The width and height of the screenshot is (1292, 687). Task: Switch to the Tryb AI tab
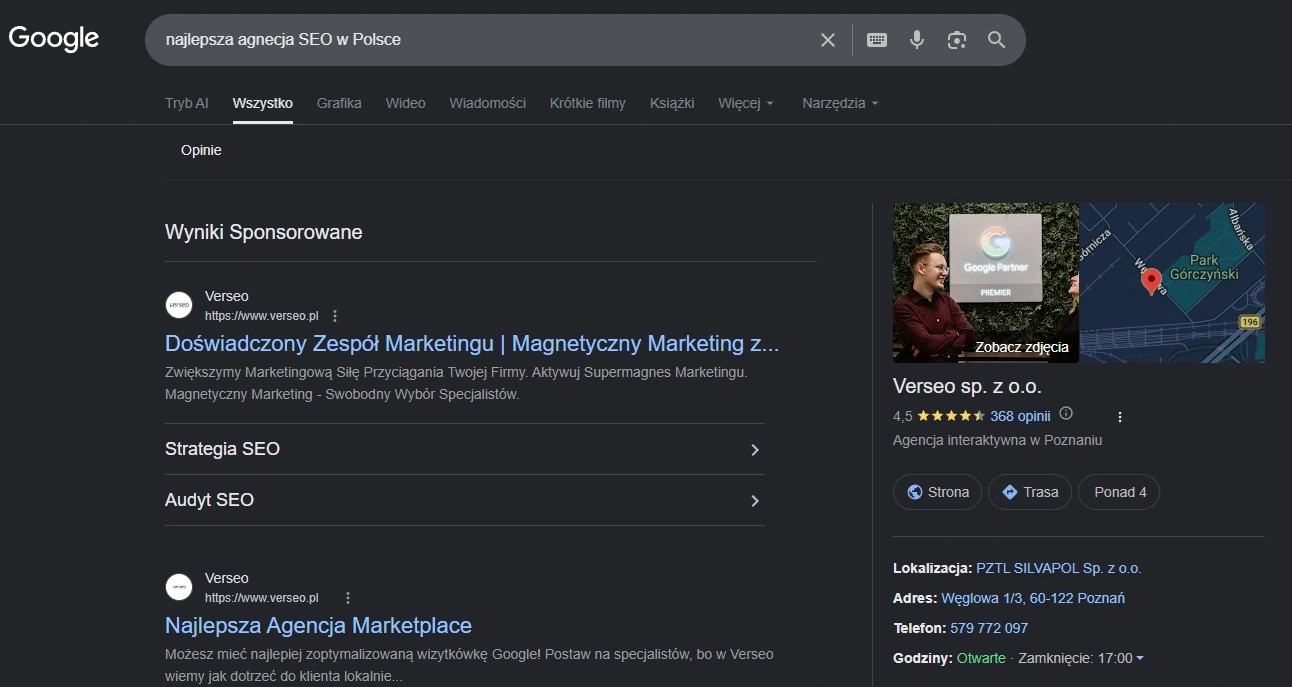(187, 103)
